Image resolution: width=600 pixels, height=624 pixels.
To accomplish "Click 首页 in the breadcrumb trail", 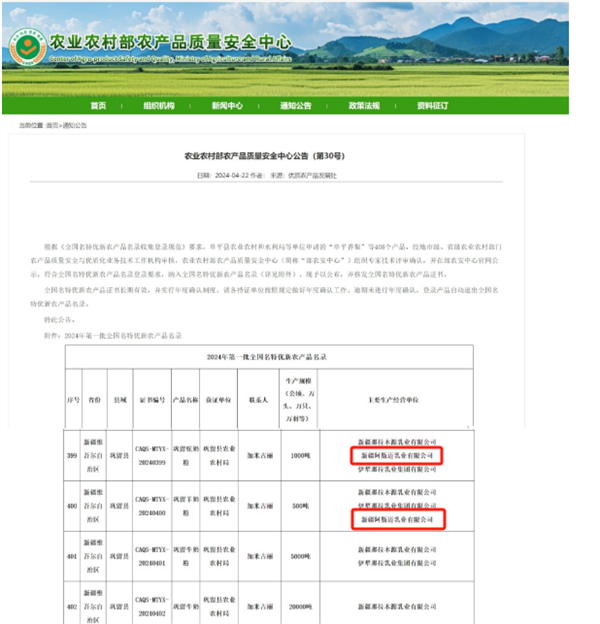I will coord(52,125).
